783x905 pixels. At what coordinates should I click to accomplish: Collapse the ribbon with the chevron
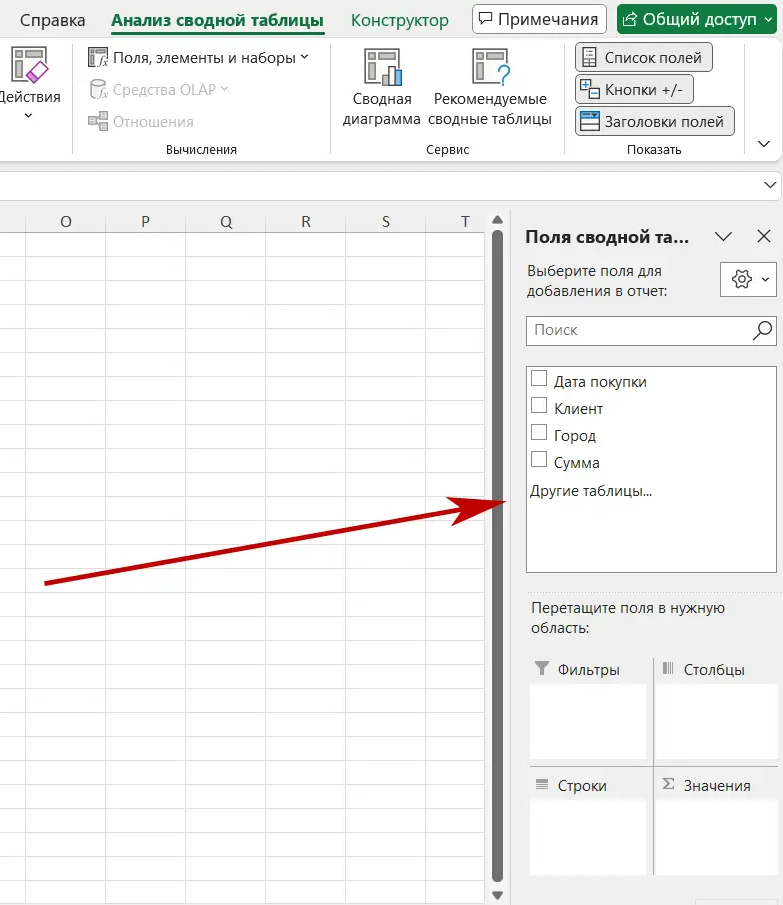click(763, 144)
